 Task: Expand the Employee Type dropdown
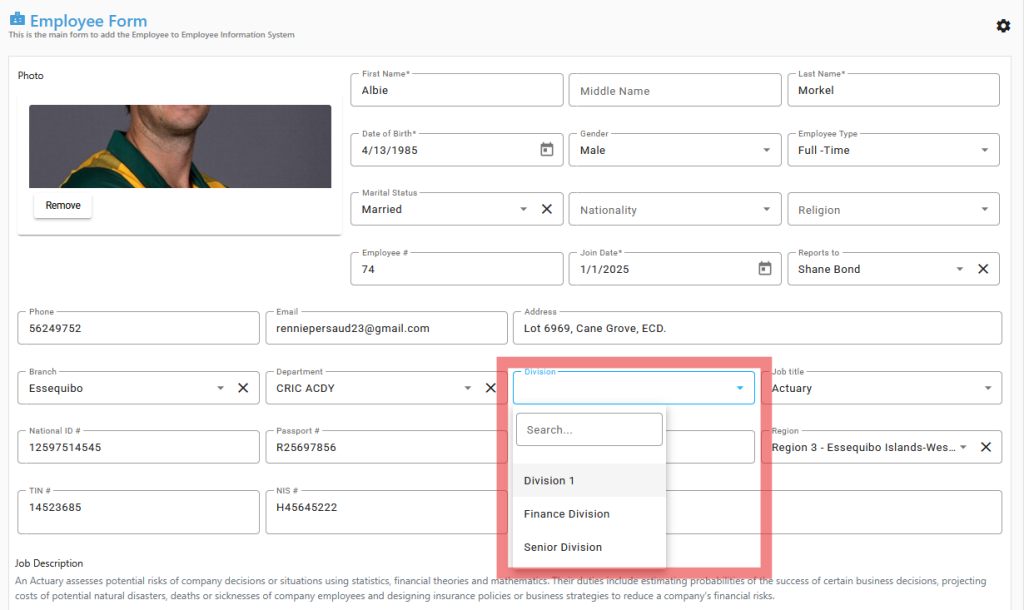[985, 150]
